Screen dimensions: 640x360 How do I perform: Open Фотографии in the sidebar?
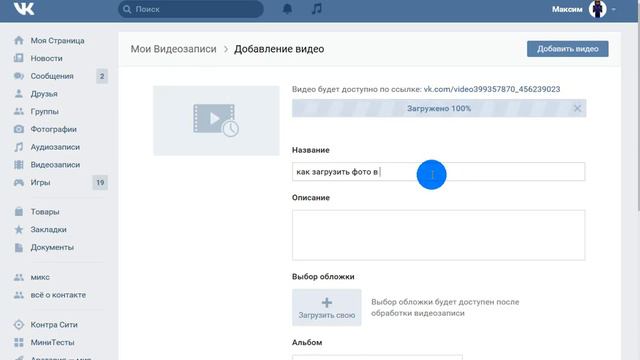click(53, 129)
